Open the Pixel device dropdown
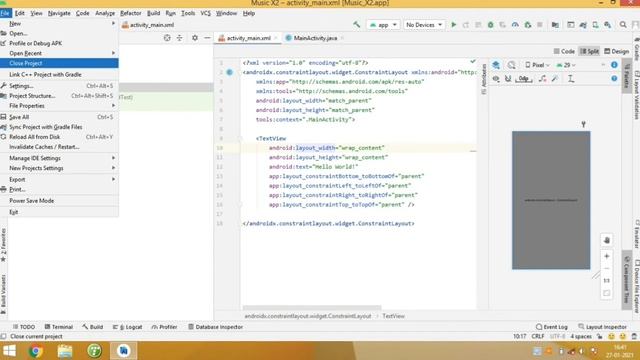Image resolution: width=640 pixels, height=360 pixels. (x=538, y=65)
